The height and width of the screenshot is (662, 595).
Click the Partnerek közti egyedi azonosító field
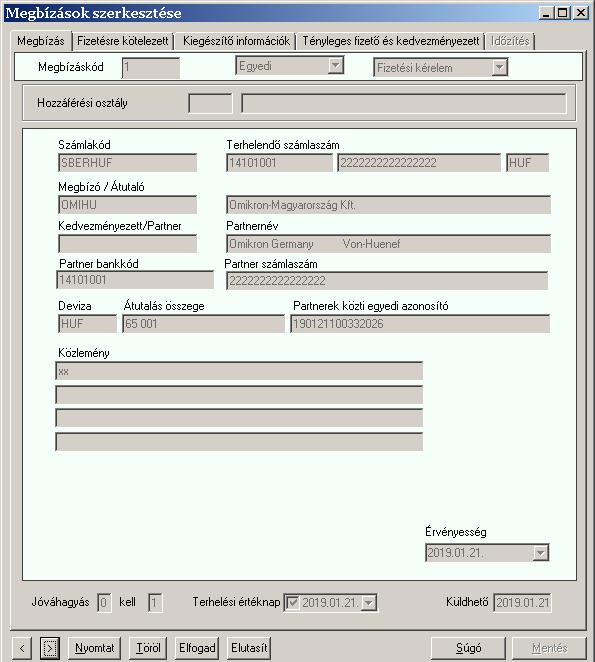(x=420, y=324)
